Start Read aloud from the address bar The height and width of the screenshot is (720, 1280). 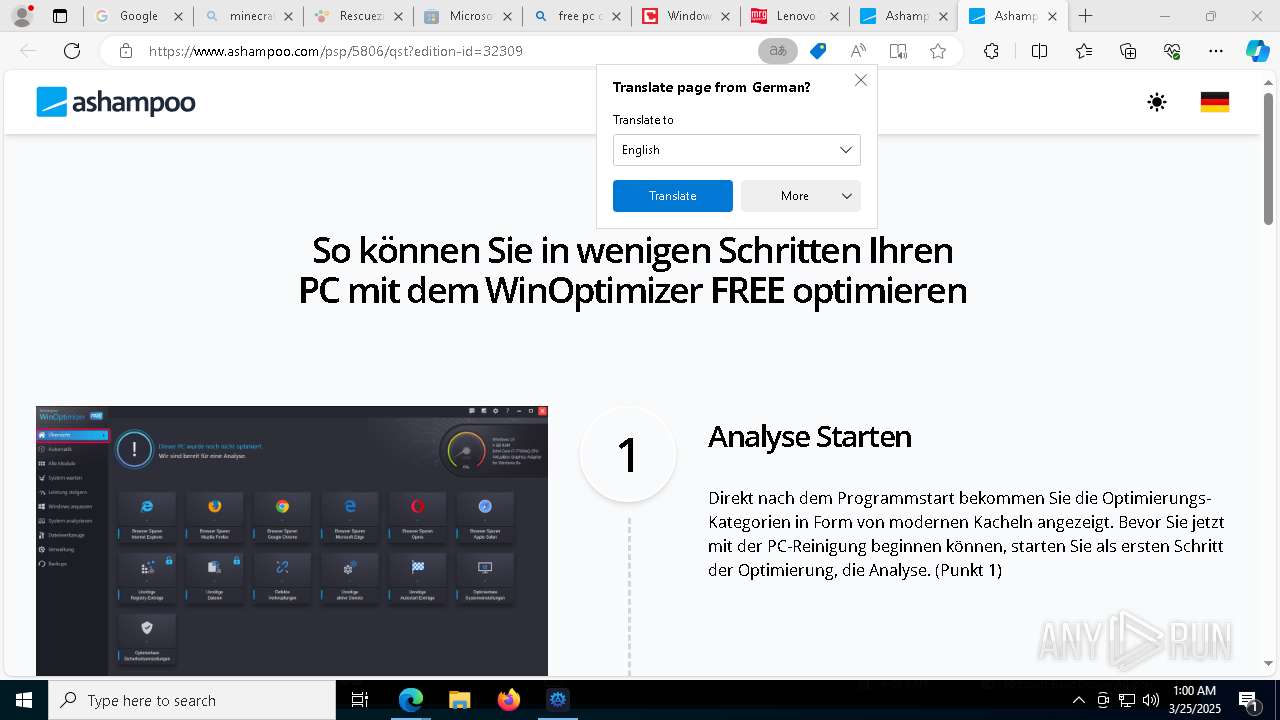(858, 51)
